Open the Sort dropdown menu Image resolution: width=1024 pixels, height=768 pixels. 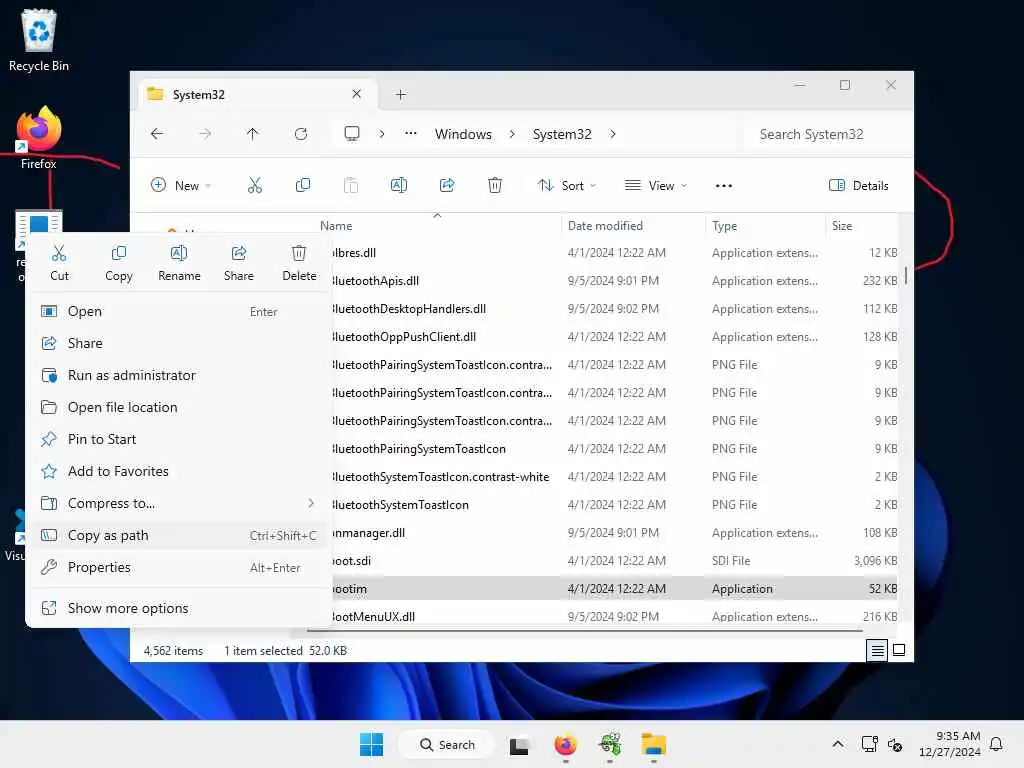pos(566,185)
